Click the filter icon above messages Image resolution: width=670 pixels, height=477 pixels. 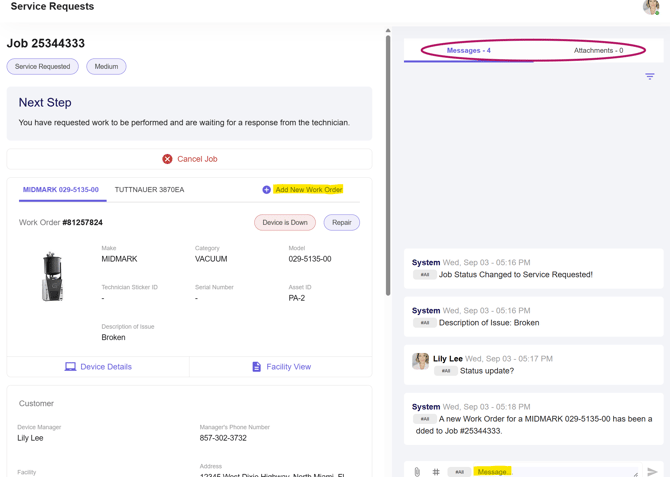649,77
